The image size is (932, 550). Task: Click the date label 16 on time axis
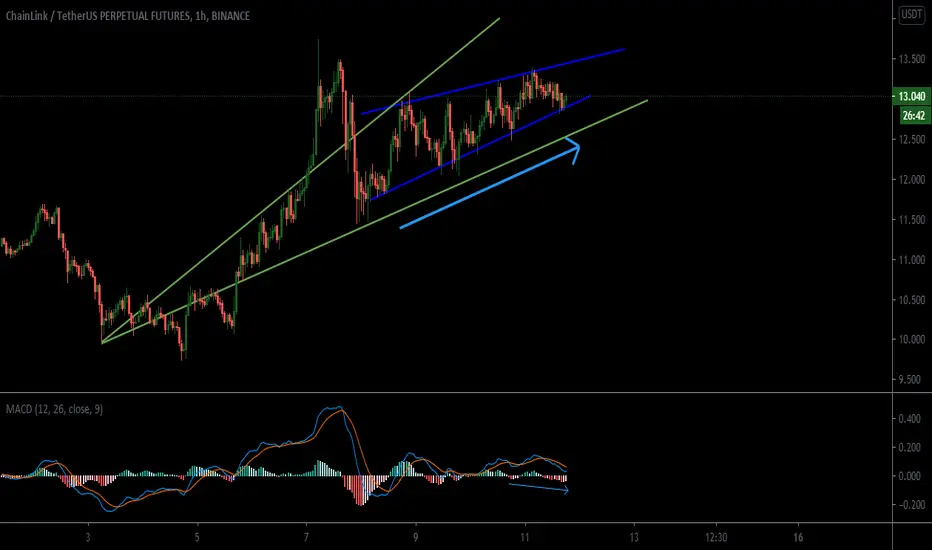coord(798,538)
